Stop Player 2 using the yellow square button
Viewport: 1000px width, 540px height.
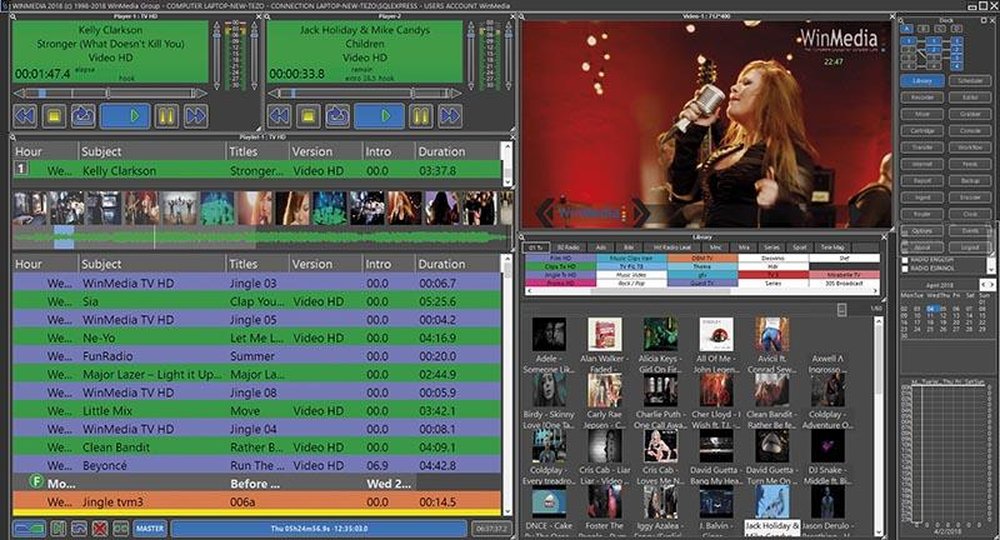click(308, 116)
